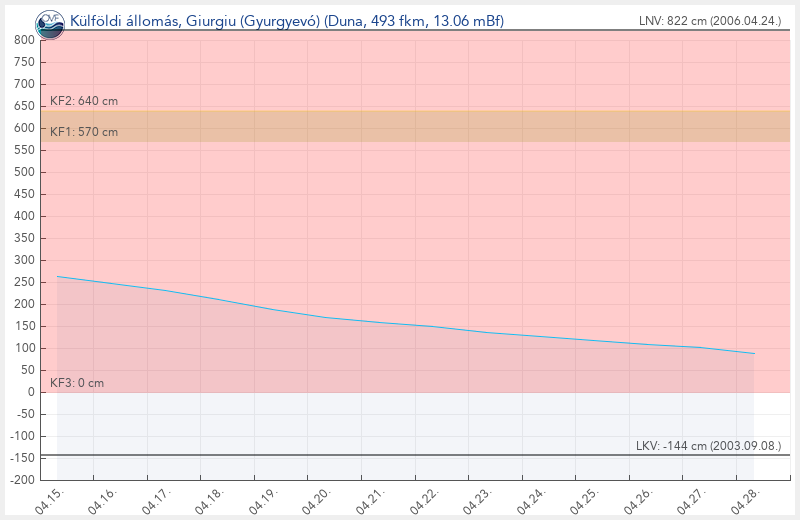The height and width of the screenshot is (520, 800).
Task: Click the KF2: 640 cm threshold label
Action: (84, 101)
